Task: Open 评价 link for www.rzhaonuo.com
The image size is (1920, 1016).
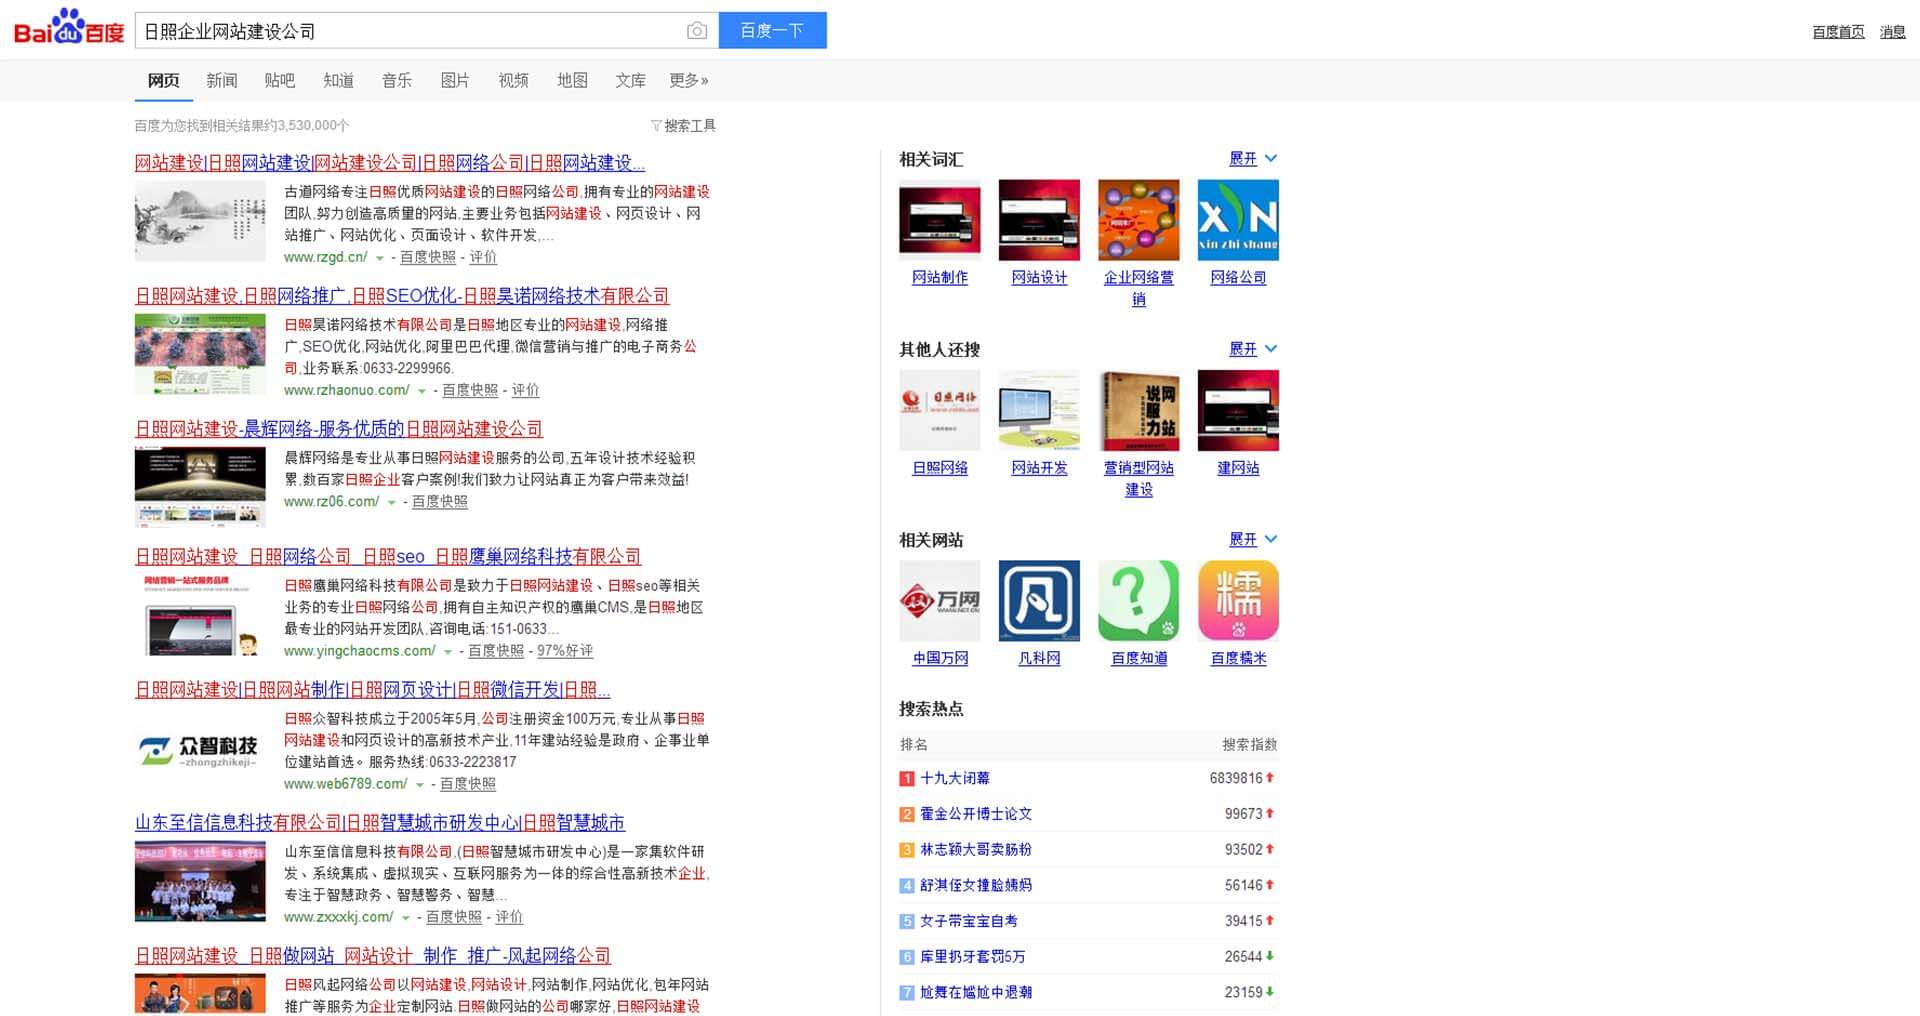Action: point(525,390)
